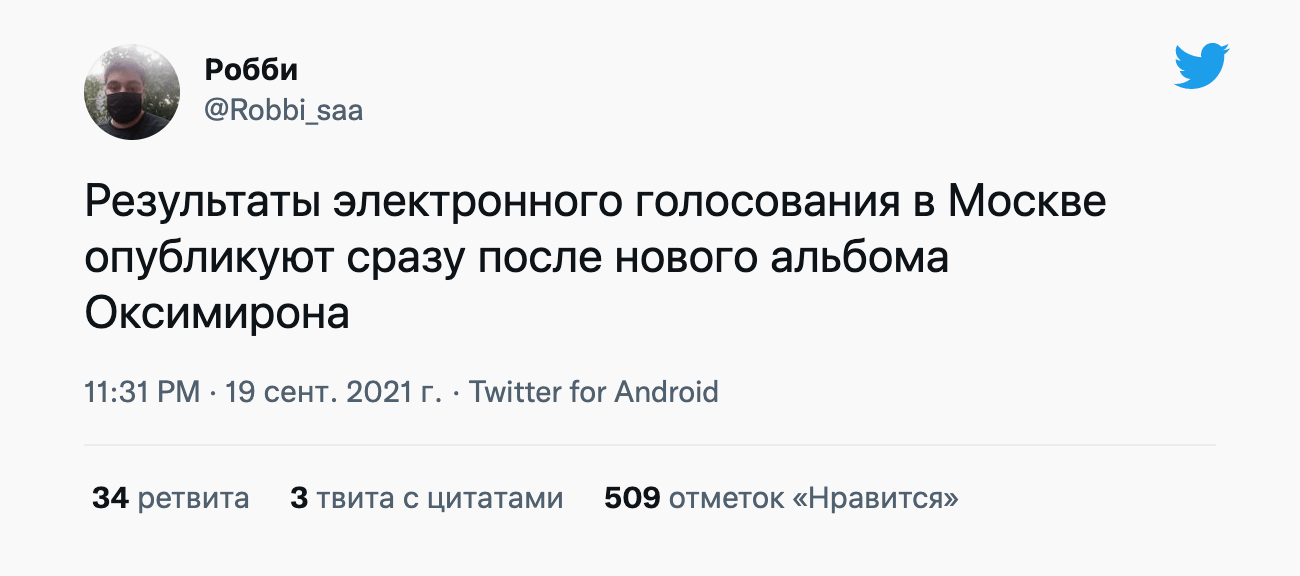
Task: Click the word Результаты in the tweet
Action: tap(201, 203)
